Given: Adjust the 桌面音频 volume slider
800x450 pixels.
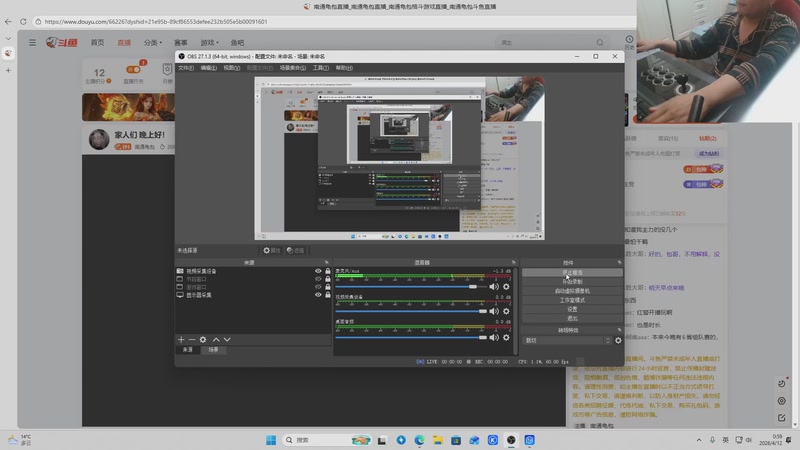Looking at the screenshot, I should tap(411, 337).
